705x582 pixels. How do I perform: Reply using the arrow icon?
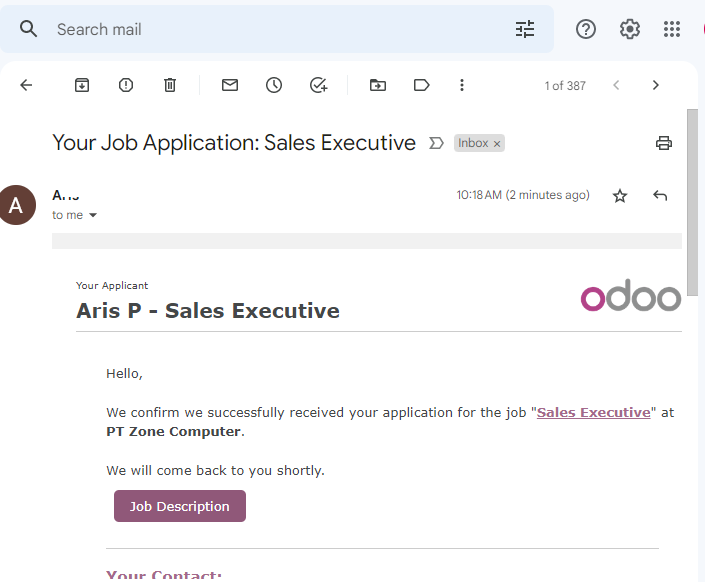(660, 196)
